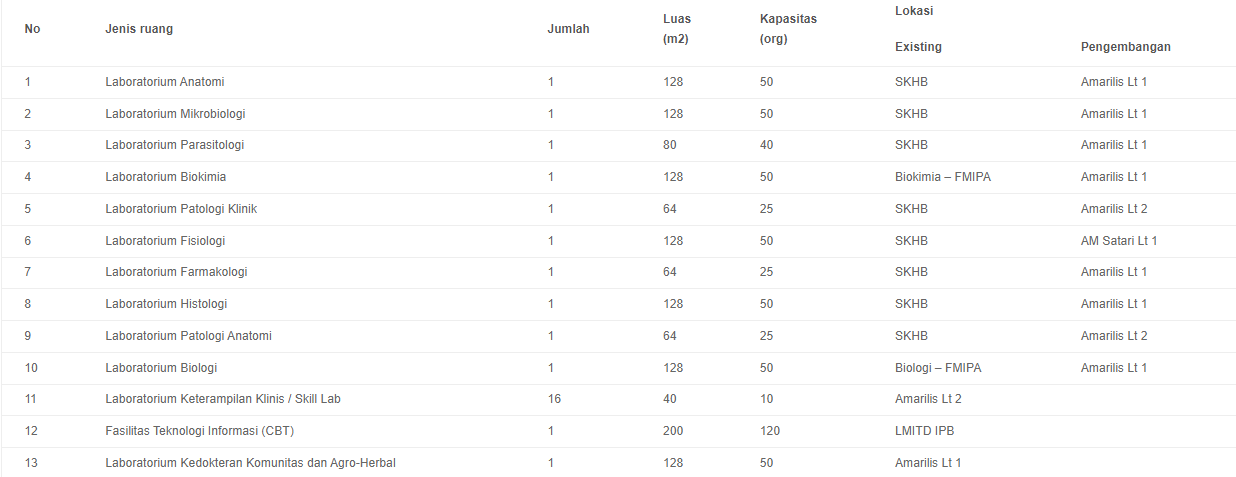Click the Jenis ruang column header
This screenshot has height=477, width=1236.
(x=139, y=29)
